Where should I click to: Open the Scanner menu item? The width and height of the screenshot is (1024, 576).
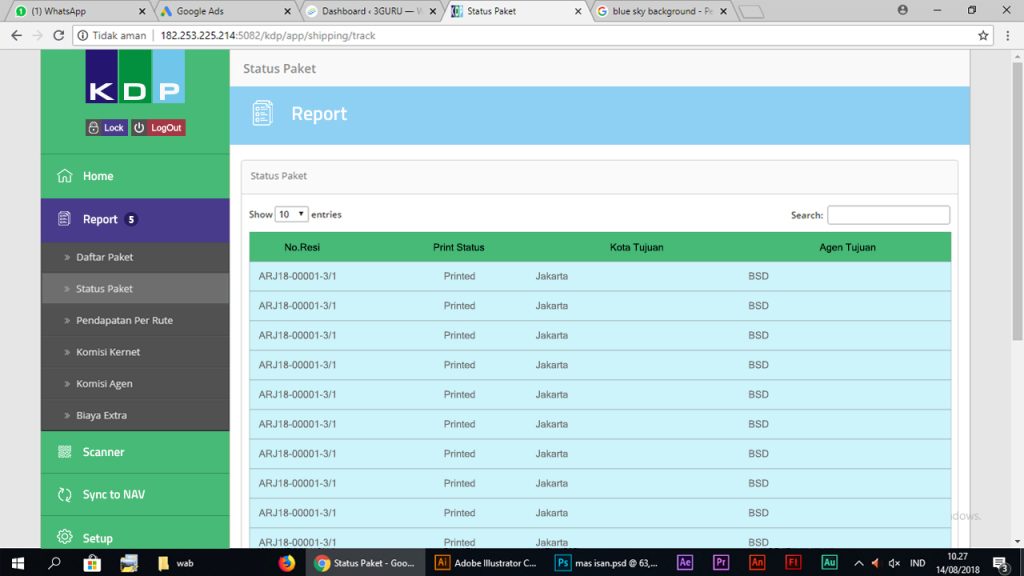point(135,452)
